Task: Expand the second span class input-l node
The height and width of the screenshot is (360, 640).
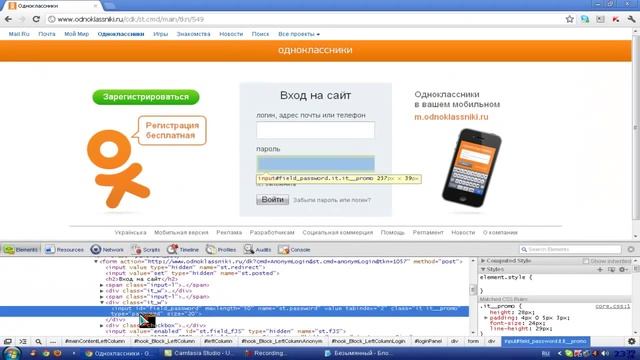Action: pyautogui.click(x=102, y=297)
